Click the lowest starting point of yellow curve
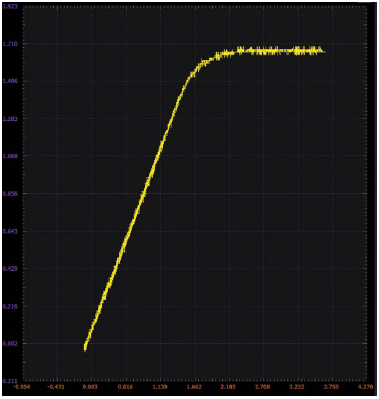 click(x=85, y=348)
